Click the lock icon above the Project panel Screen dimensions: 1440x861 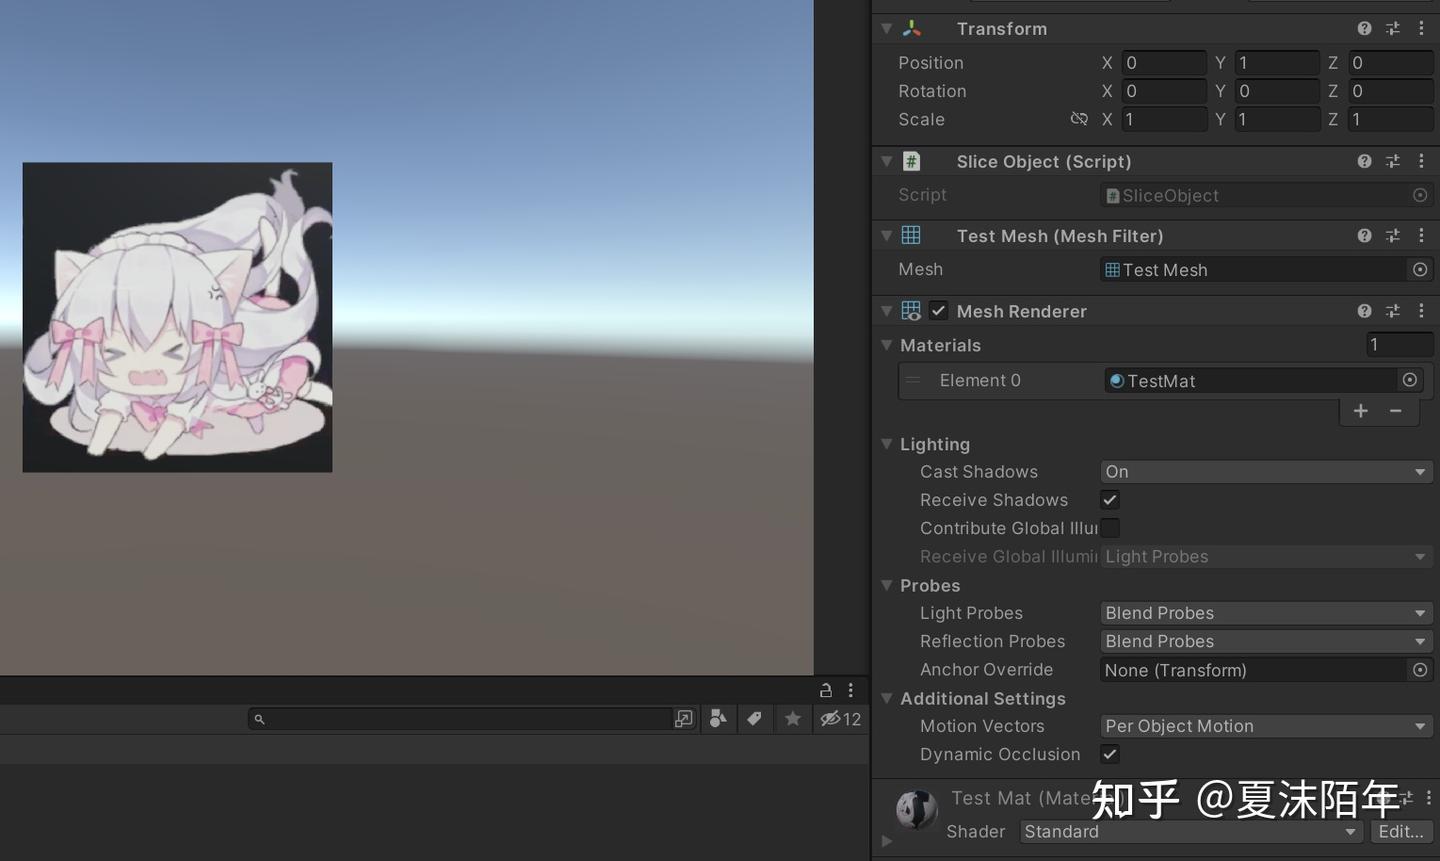pyautogui.click(x=825, y=689)
